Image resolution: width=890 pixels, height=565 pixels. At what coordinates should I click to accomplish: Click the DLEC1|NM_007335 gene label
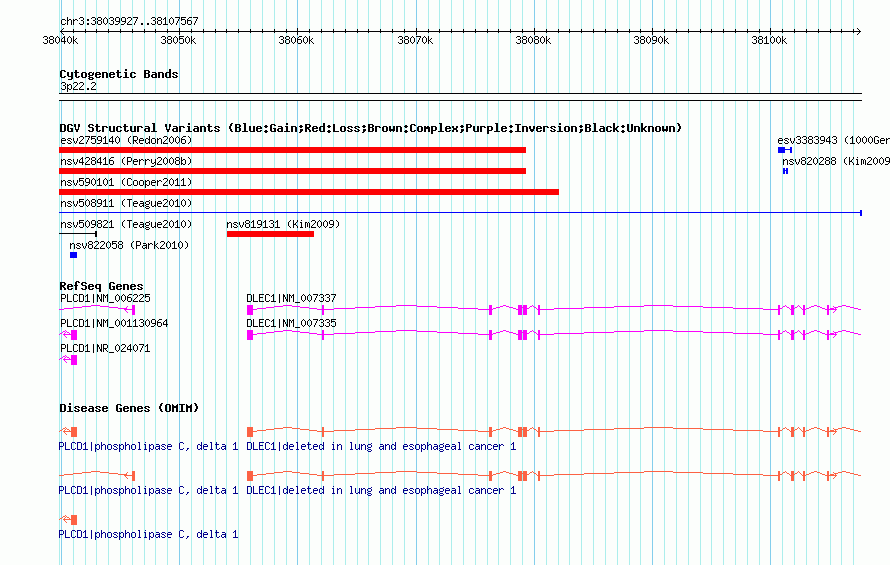pos(291,323)
